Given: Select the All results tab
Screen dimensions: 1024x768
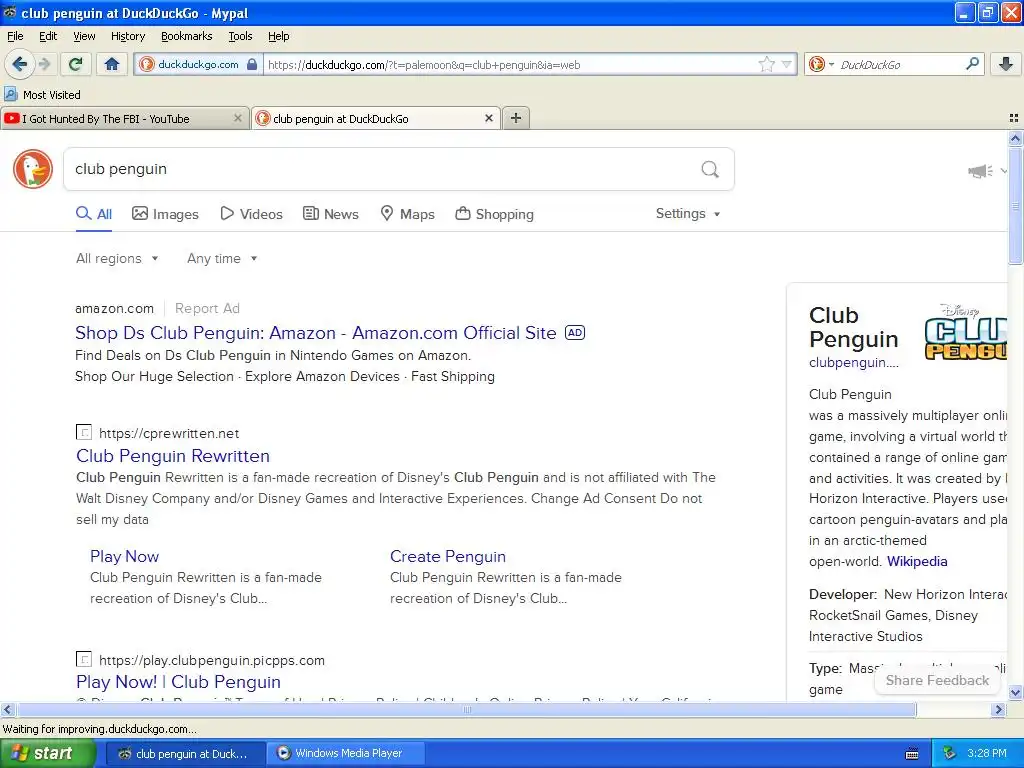Looking at the screenshot, I should tap(94, 214).
